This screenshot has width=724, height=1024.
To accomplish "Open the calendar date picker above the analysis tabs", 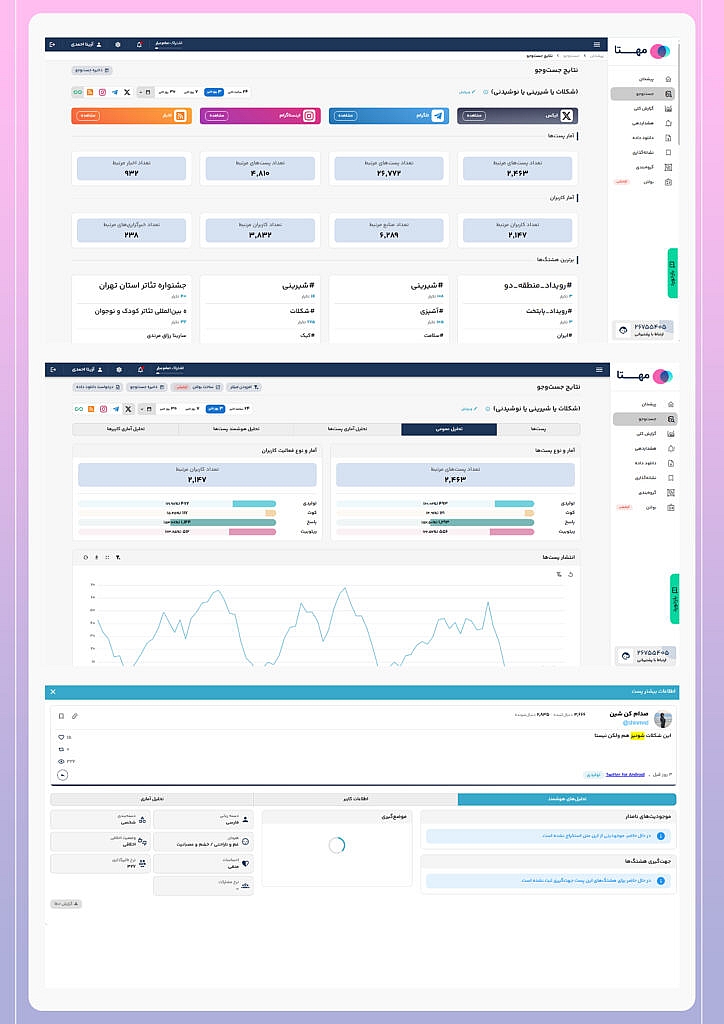I will (148, 408).
